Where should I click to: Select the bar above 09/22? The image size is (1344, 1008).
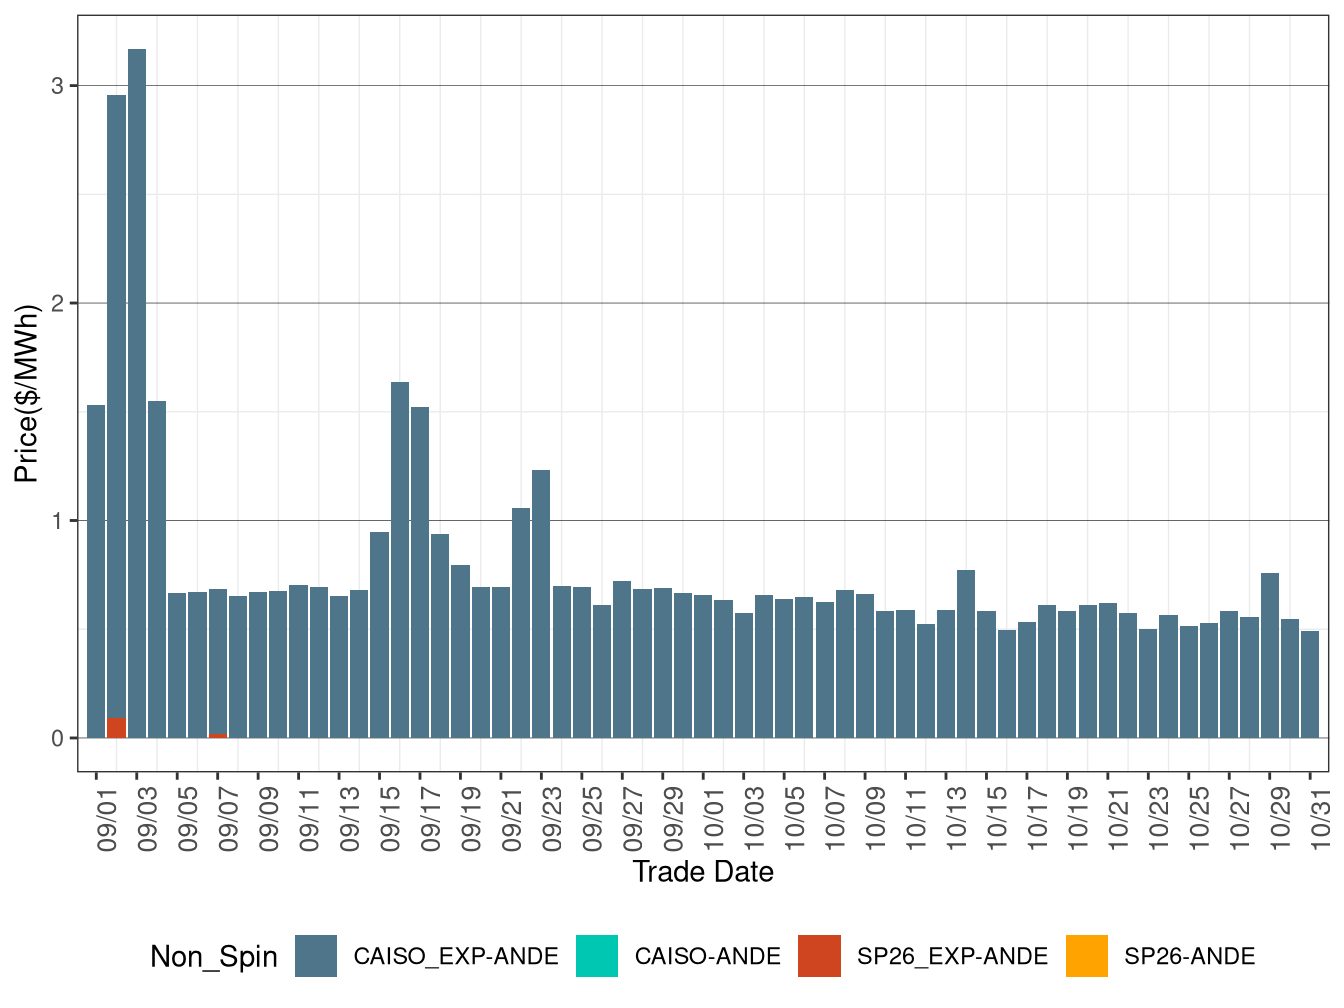520,620
